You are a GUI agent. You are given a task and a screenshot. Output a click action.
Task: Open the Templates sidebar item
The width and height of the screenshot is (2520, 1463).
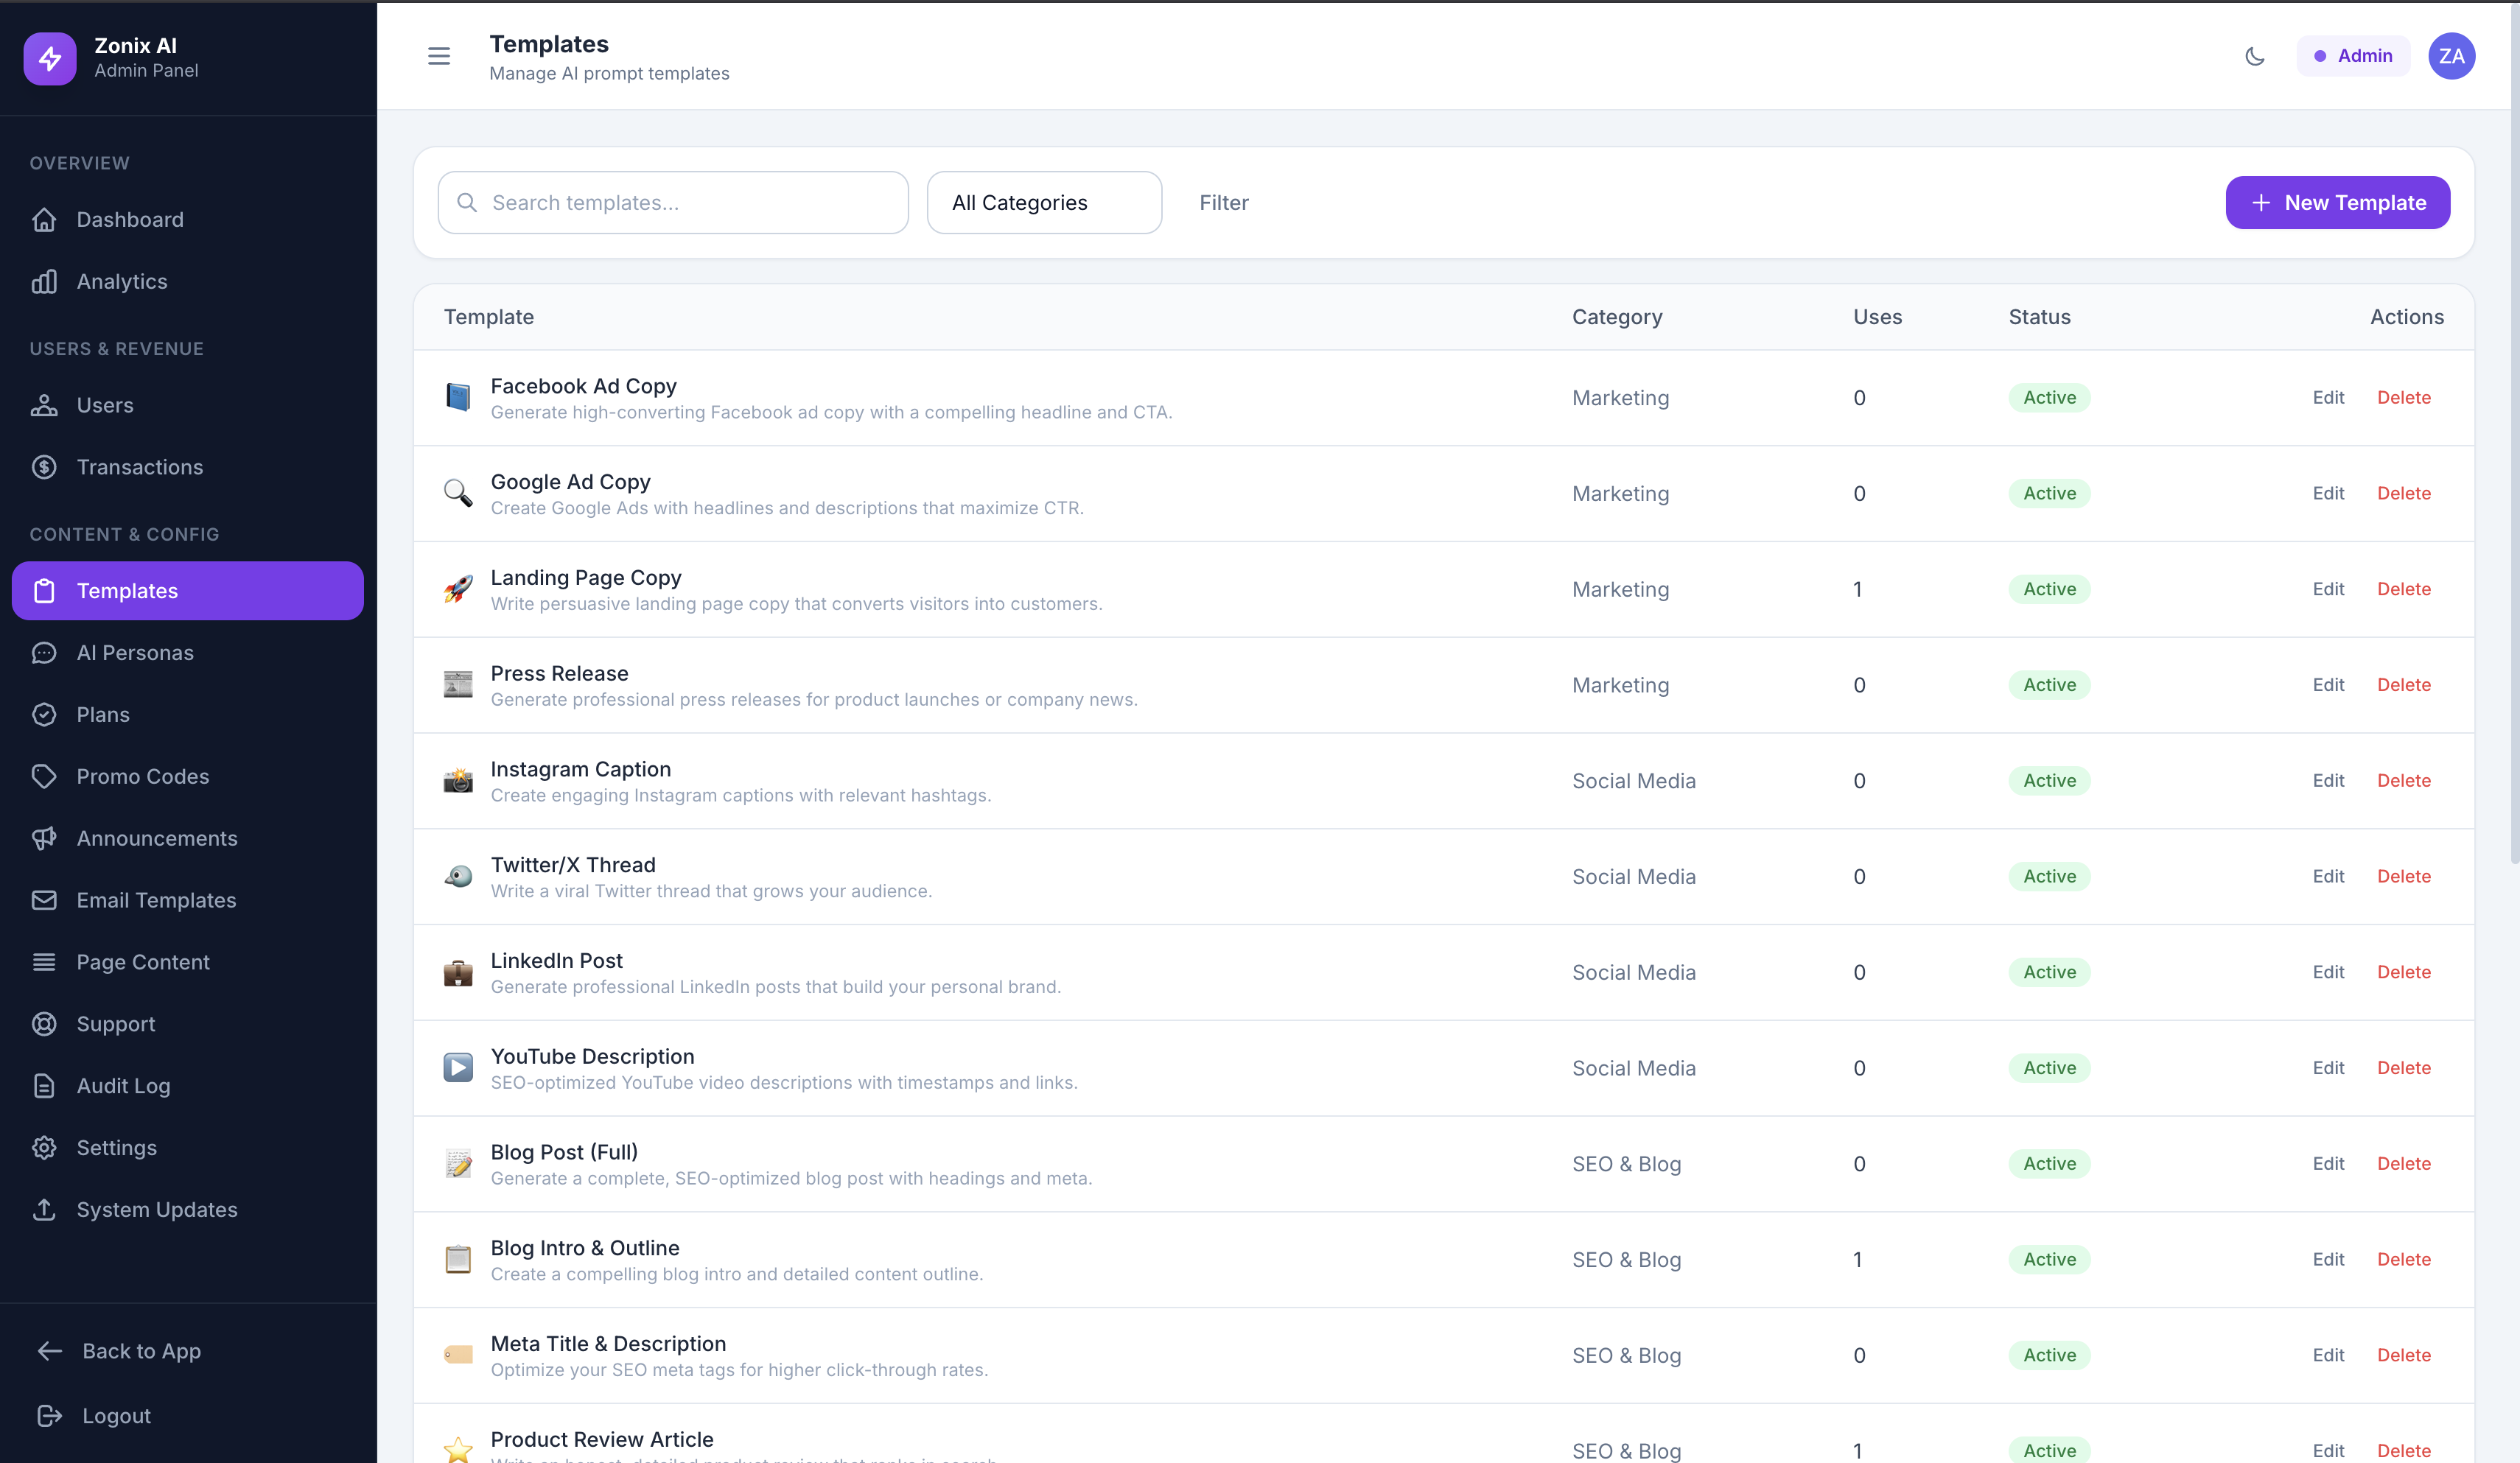[x=188, y=591]
